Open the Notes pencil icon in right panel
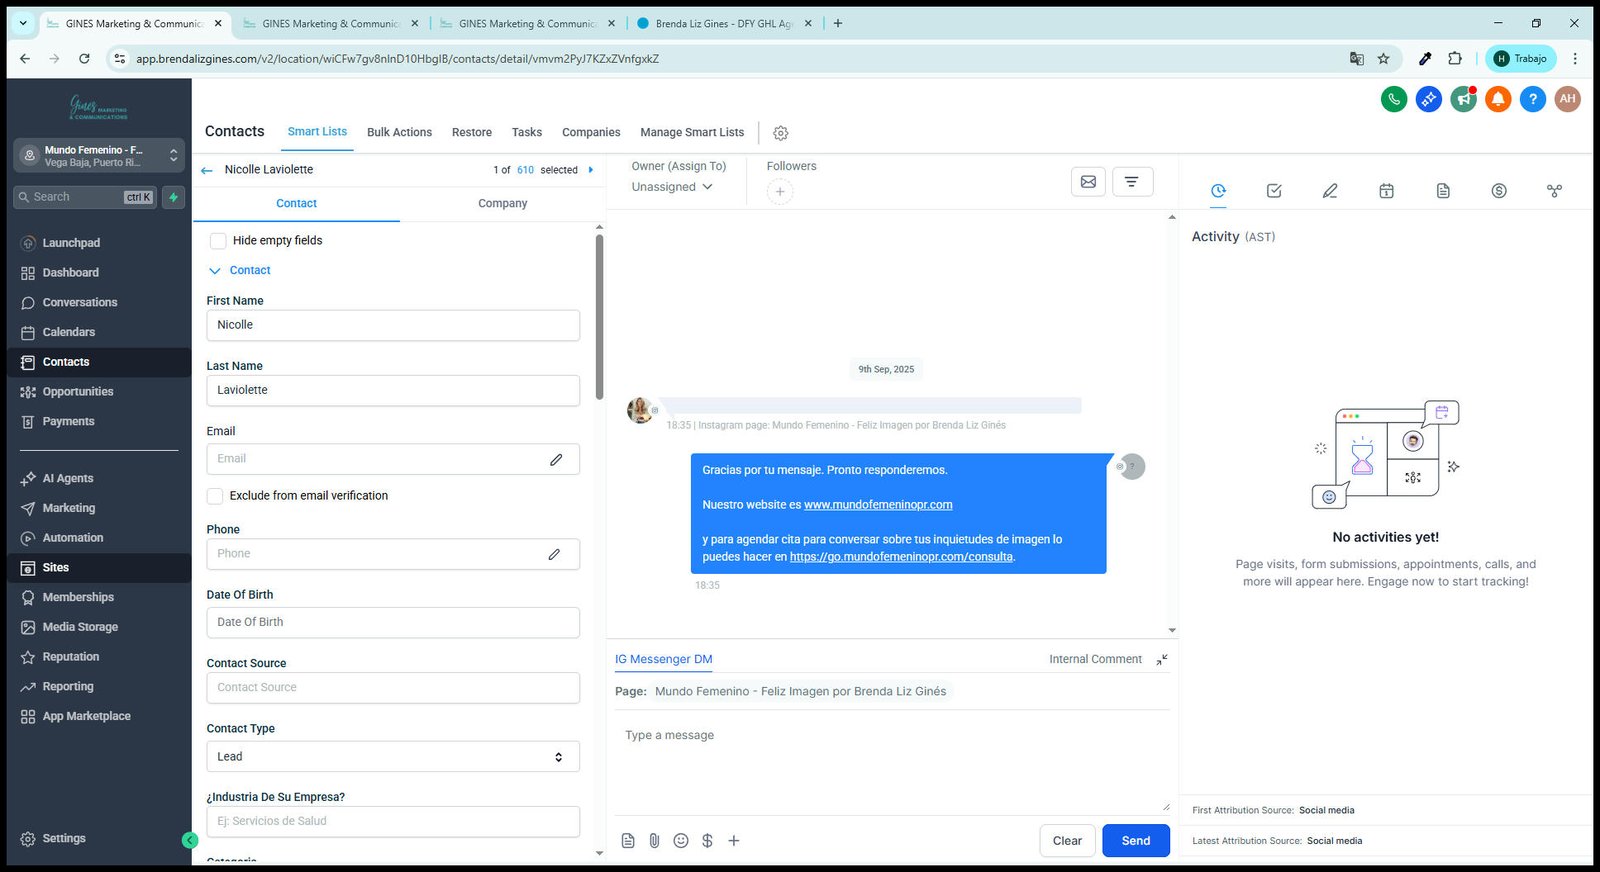 [1330, 191]
